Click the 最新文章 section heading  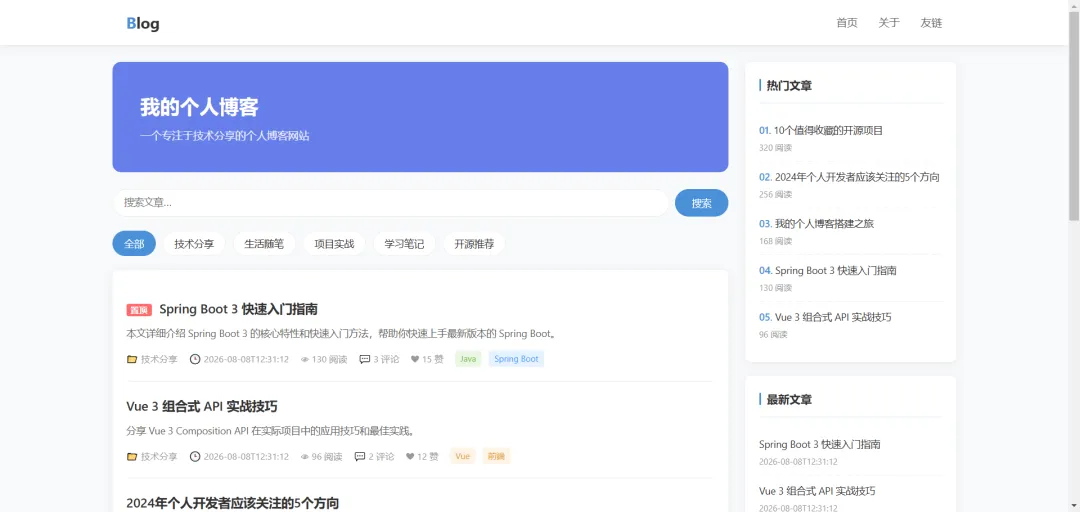click(789, 400)
